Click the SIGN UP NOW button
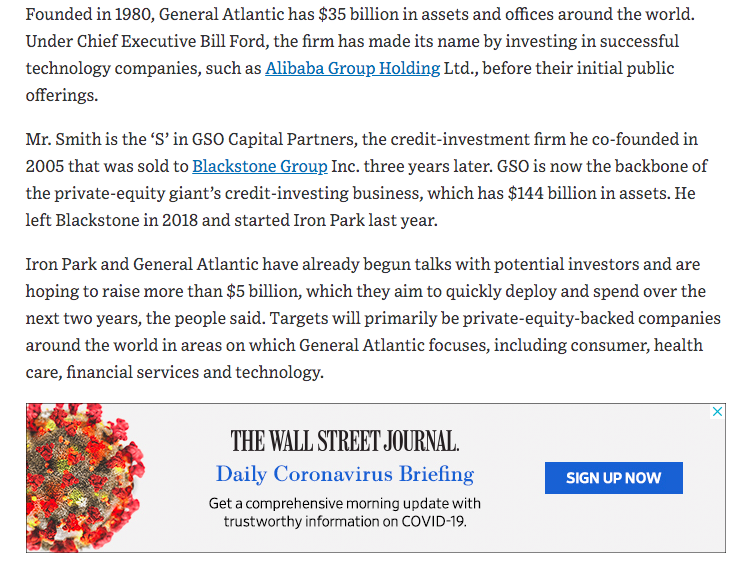Image resolution: width=756 pixels, height=576 pixels. (614, 478)
